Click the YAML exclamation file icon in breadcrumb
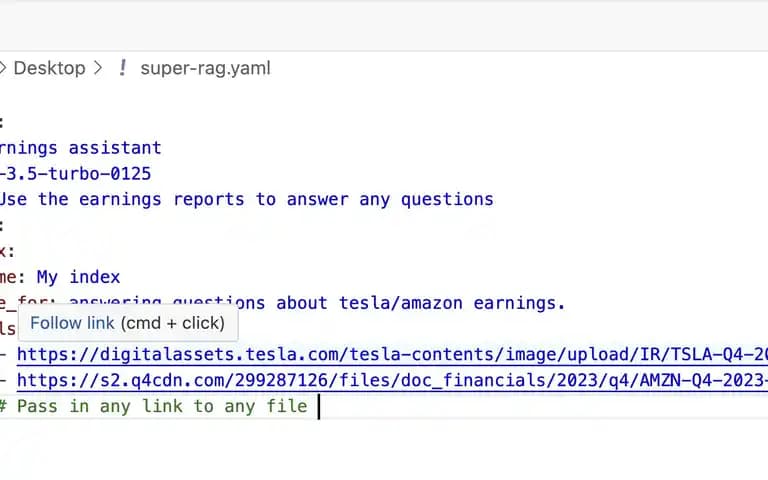The height and width of the screenshot is (480, 768). coord(122,68)
